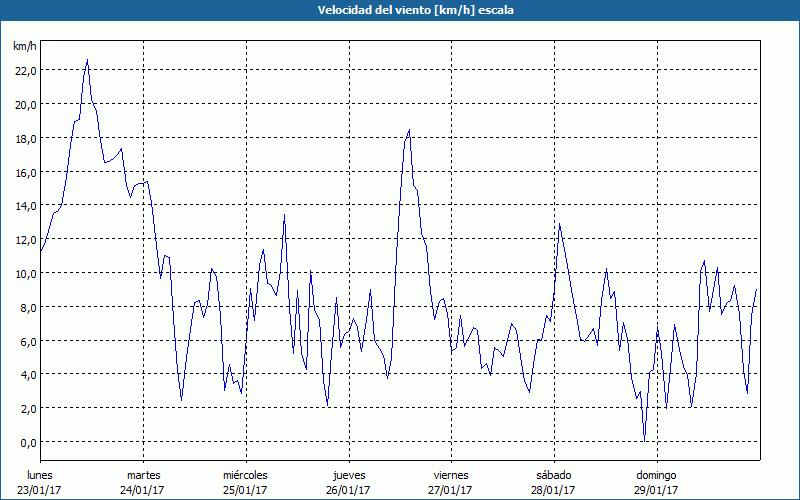Click the chart title 'Velocidad del viento'
This screenshot has width=800, height=500.
[400, 10]
